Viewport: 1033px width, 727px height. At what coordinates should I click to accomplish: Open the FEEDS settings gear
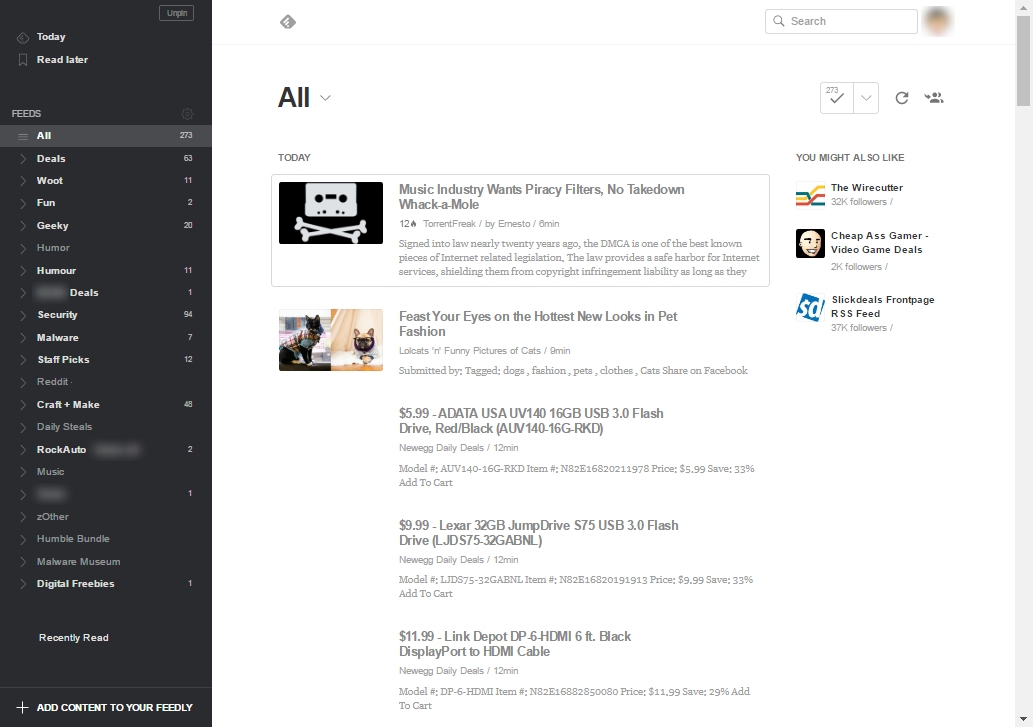[x=187, y=113]
